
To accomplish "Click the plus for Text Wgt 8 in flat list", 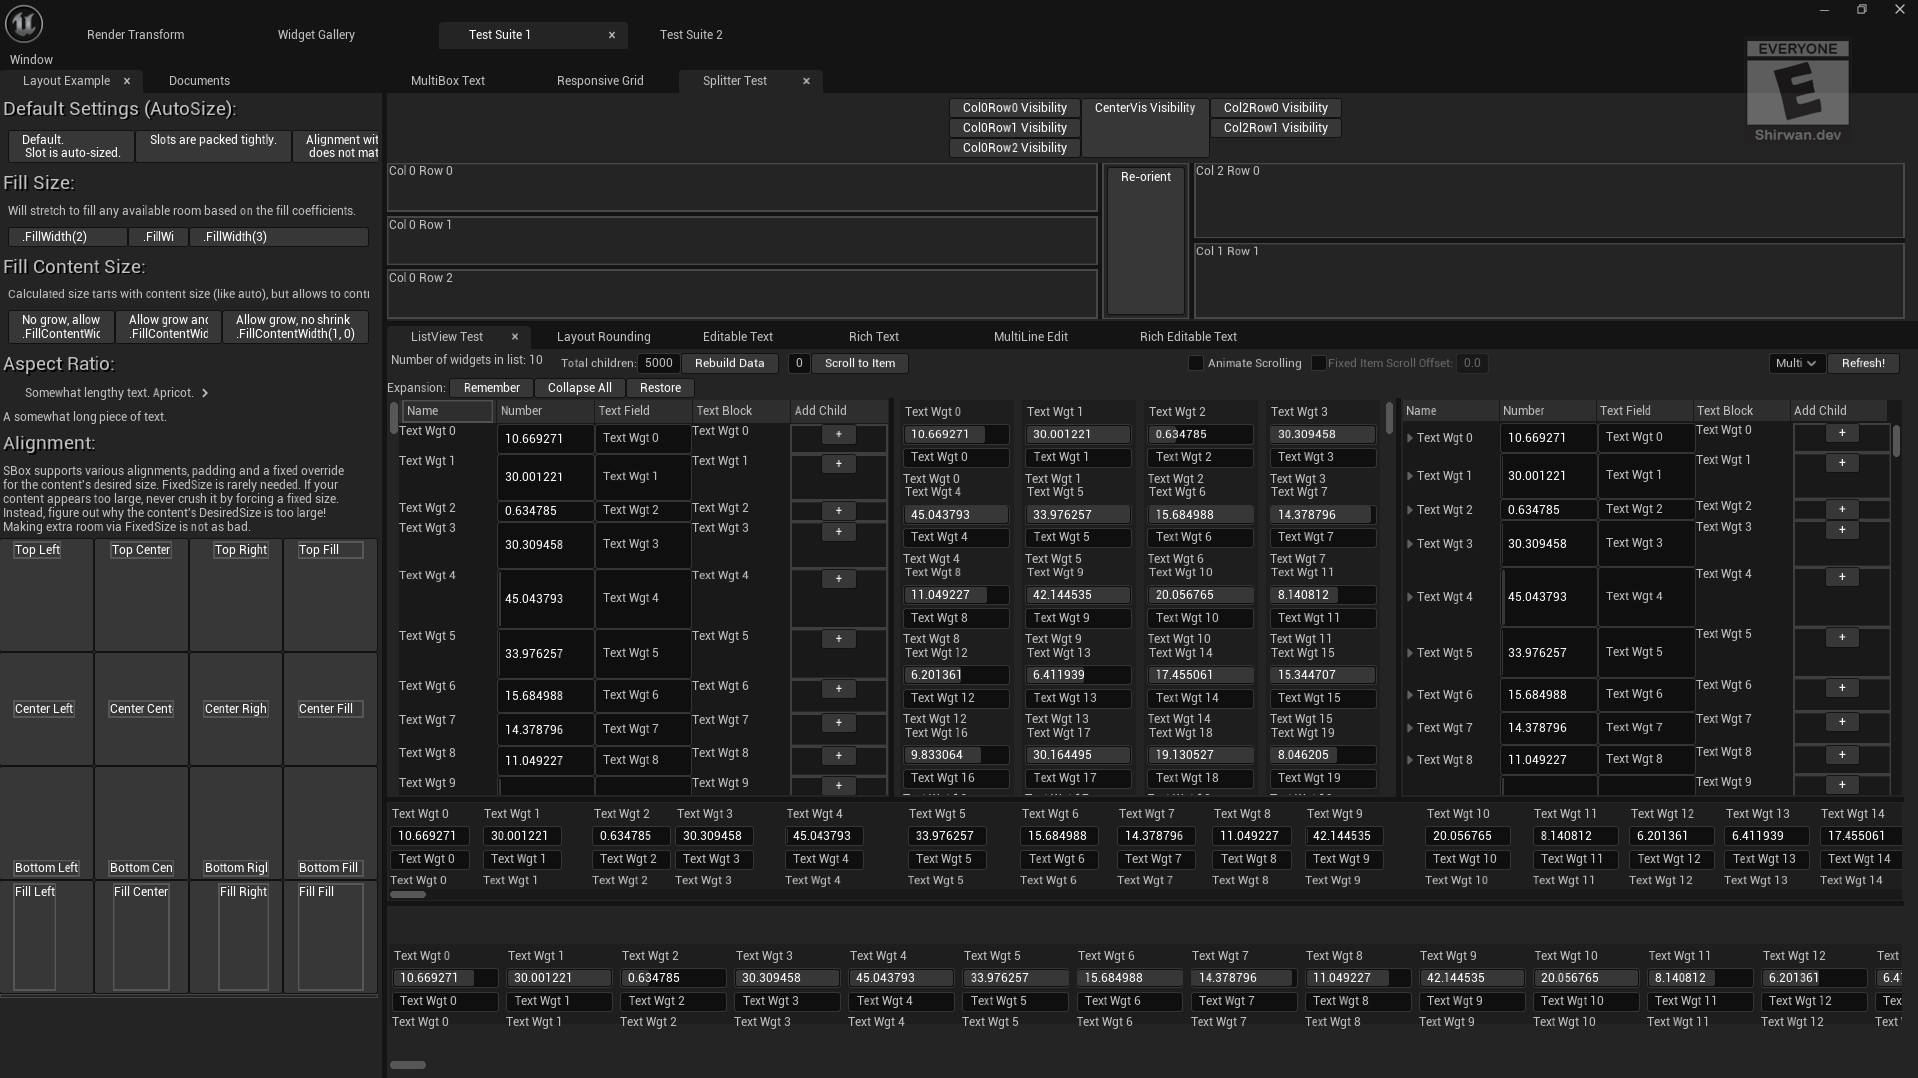I will [838, 756].
